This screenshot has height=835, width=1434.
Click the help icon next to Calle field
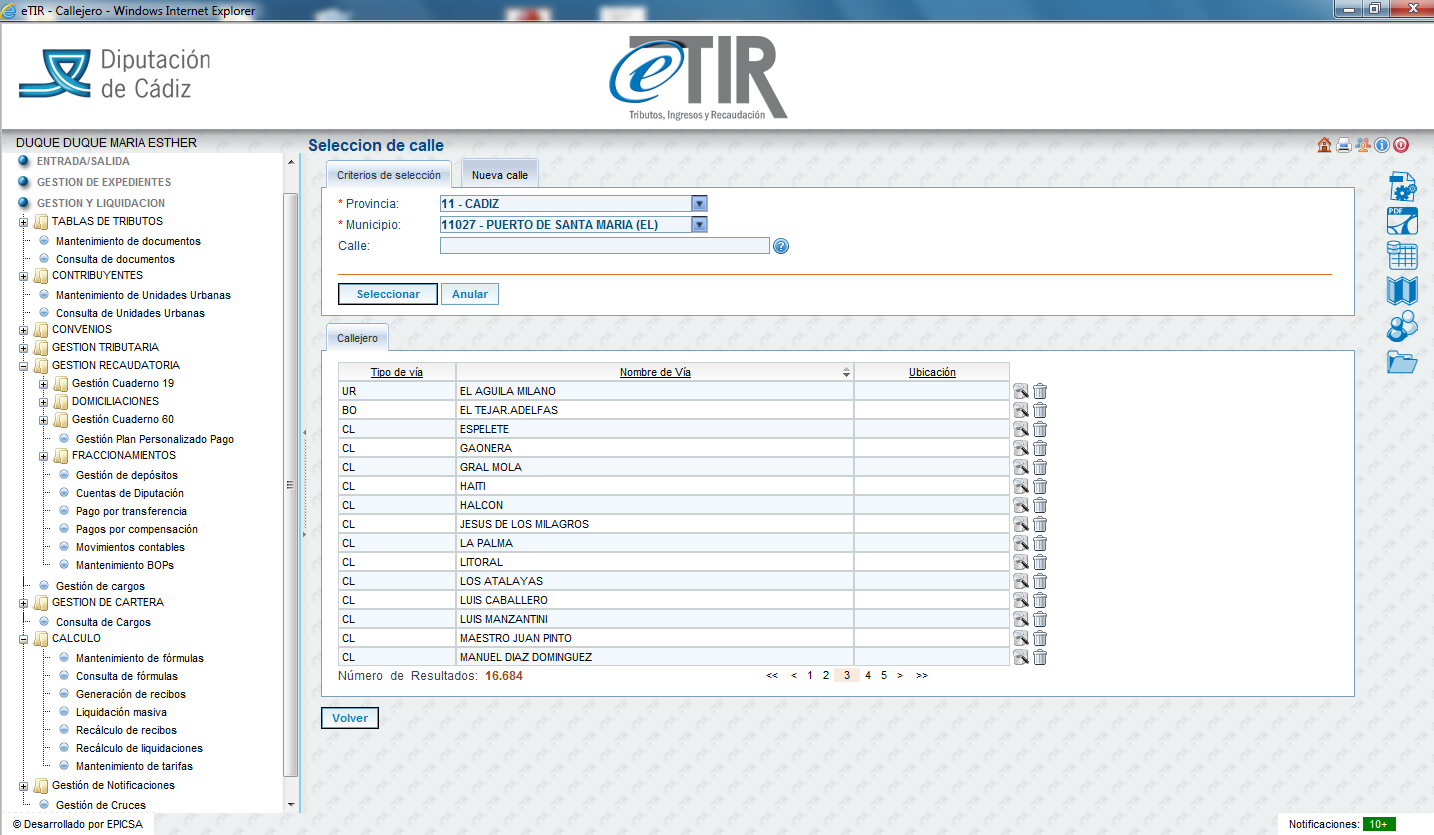click(781, 246)
